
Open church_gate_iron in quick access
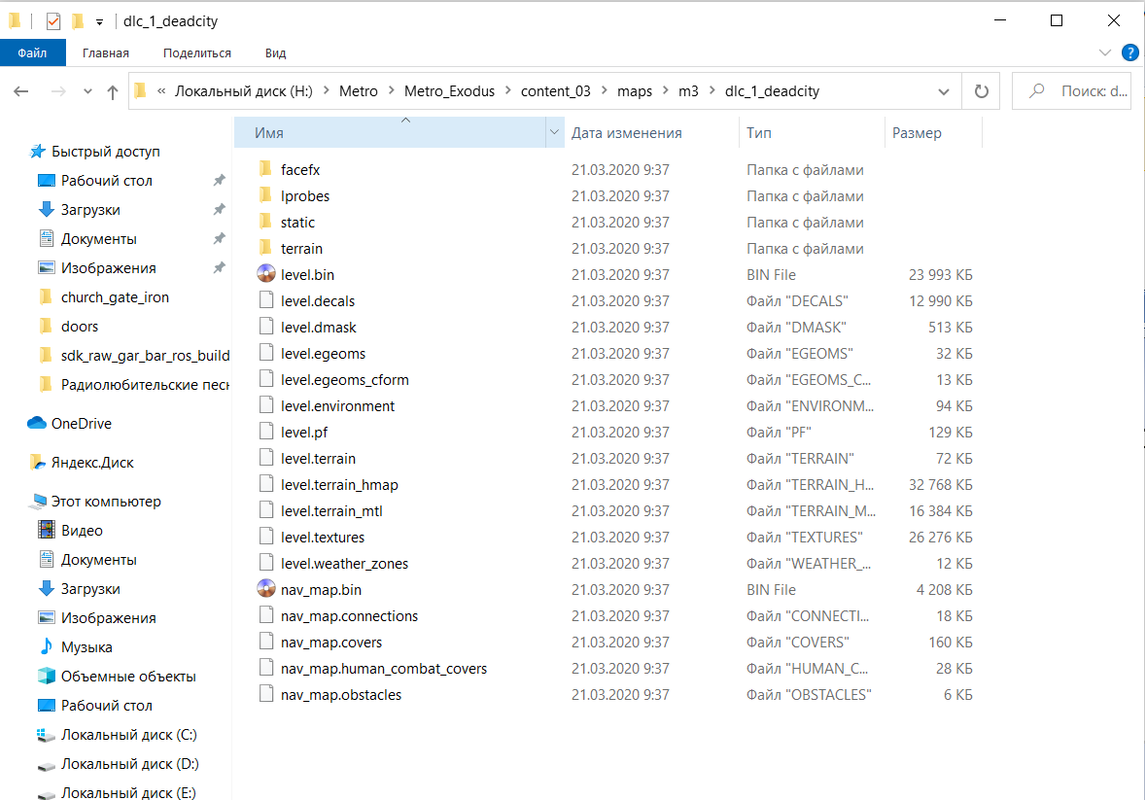[x=115, y=297]
